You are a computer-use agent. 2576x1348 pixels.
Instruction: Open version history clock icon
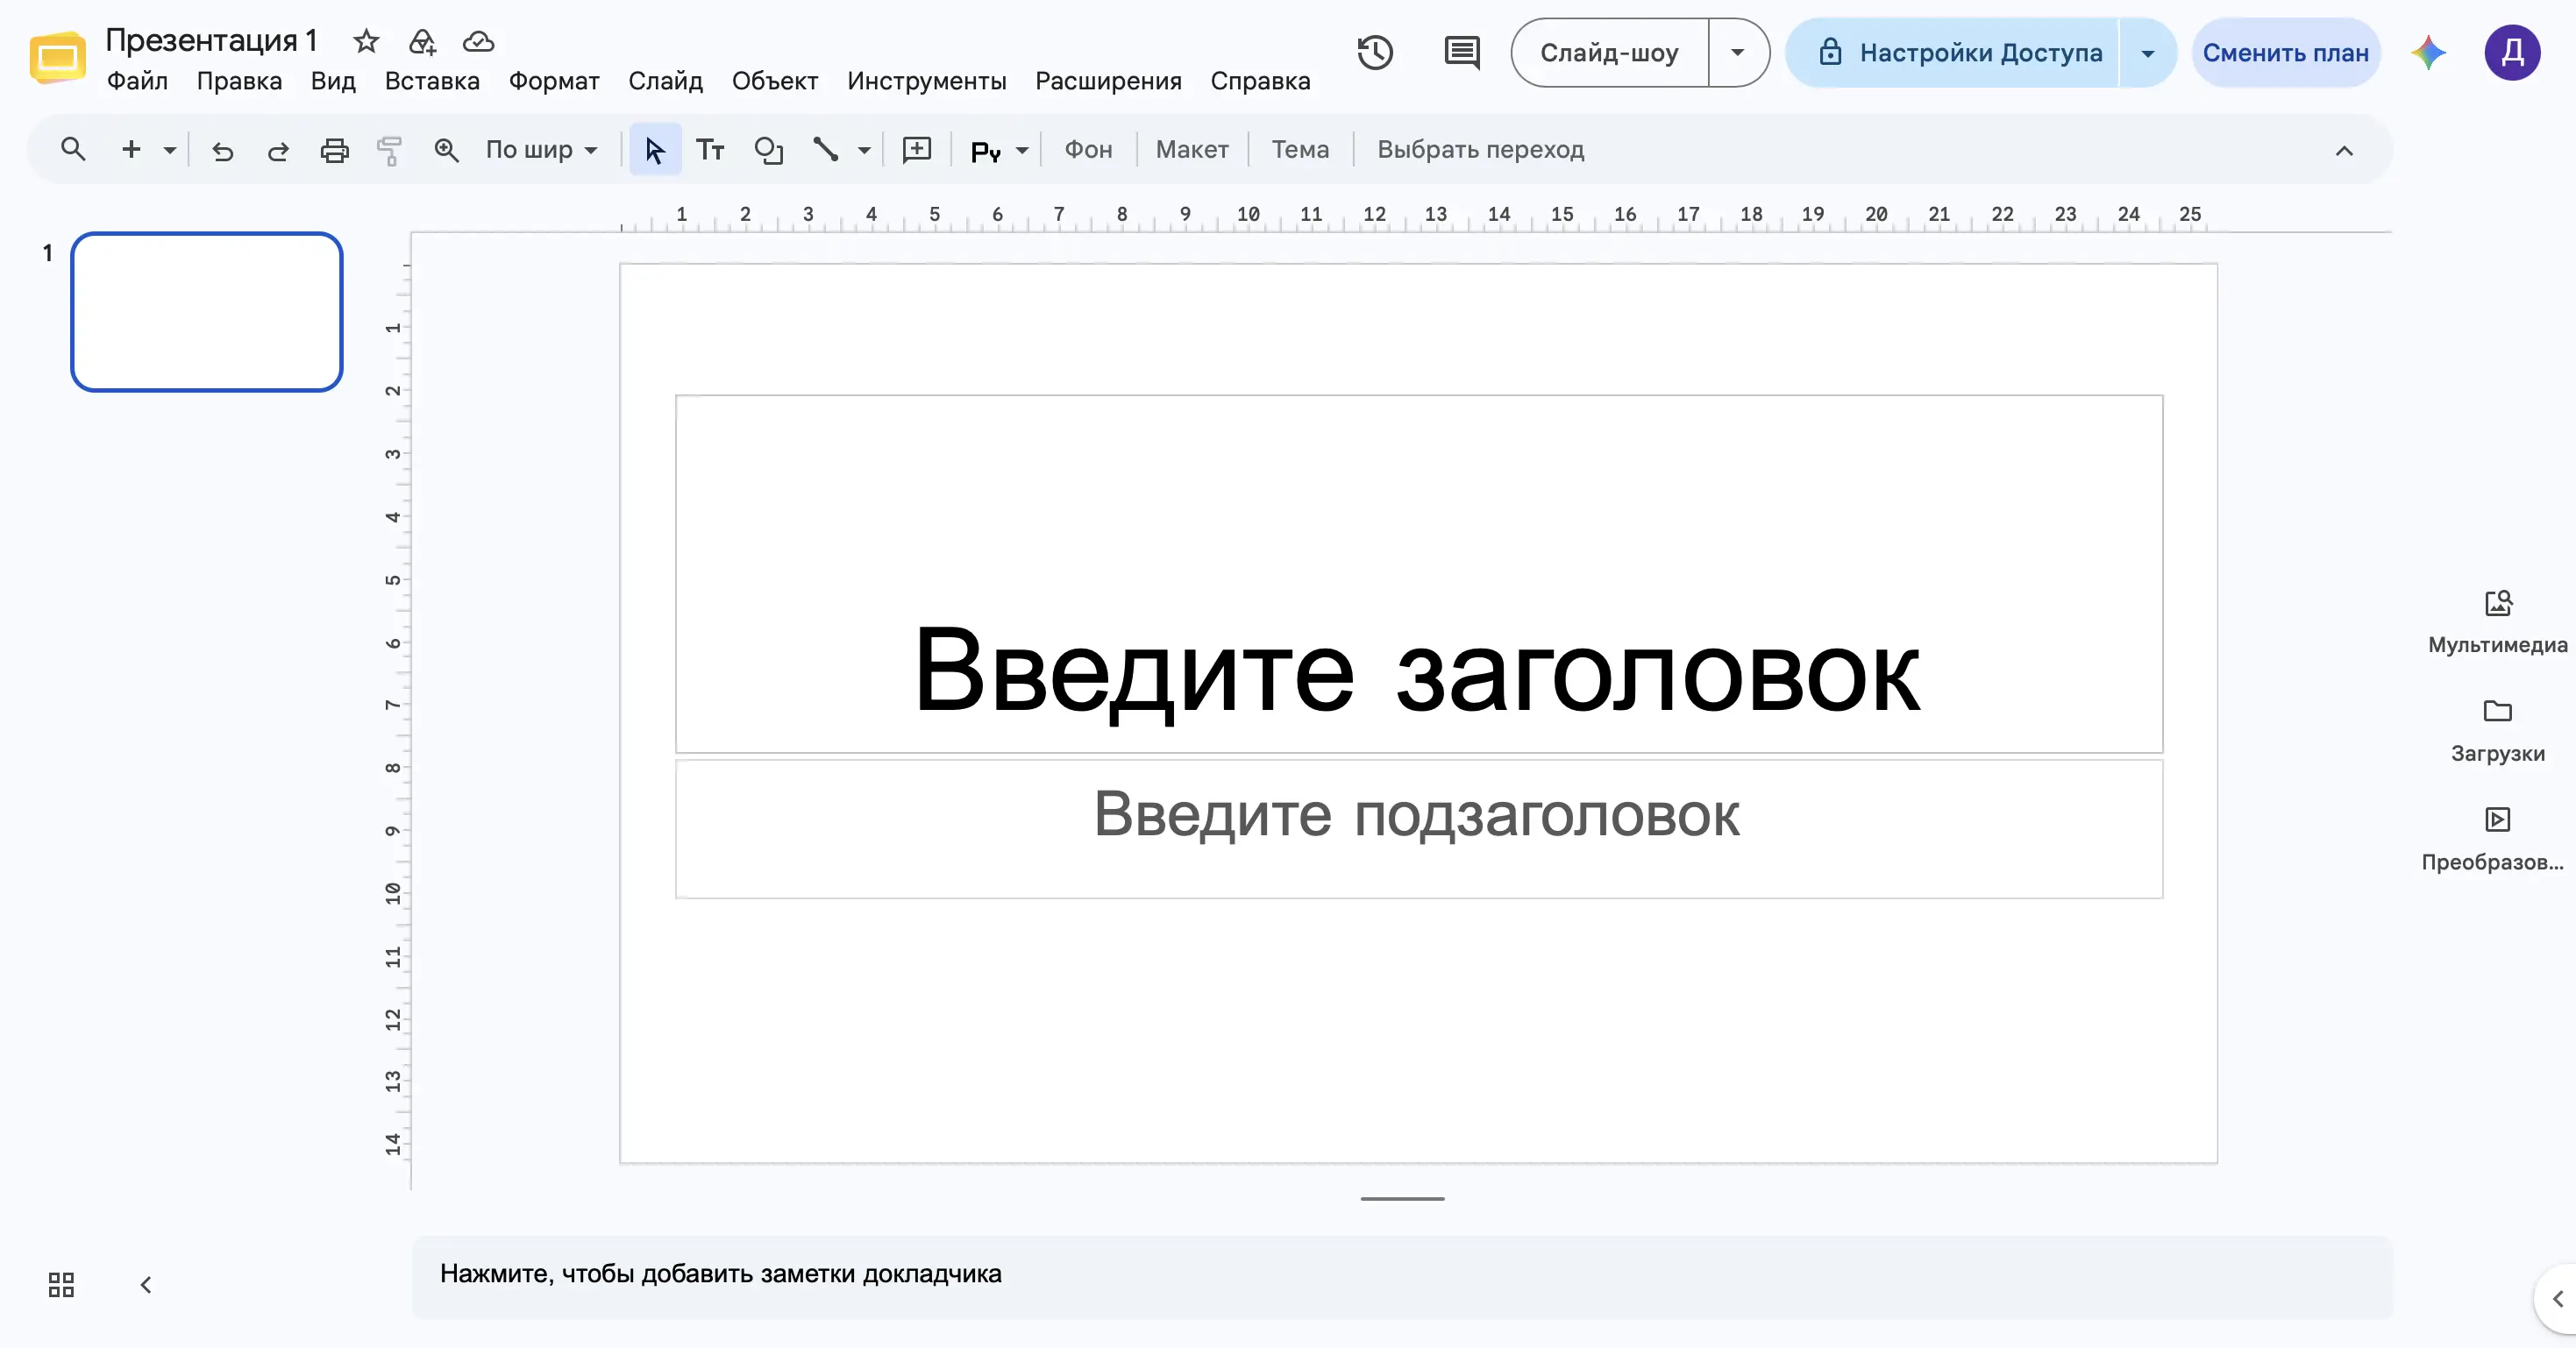pyautogui.click(x=1375, y=52)
